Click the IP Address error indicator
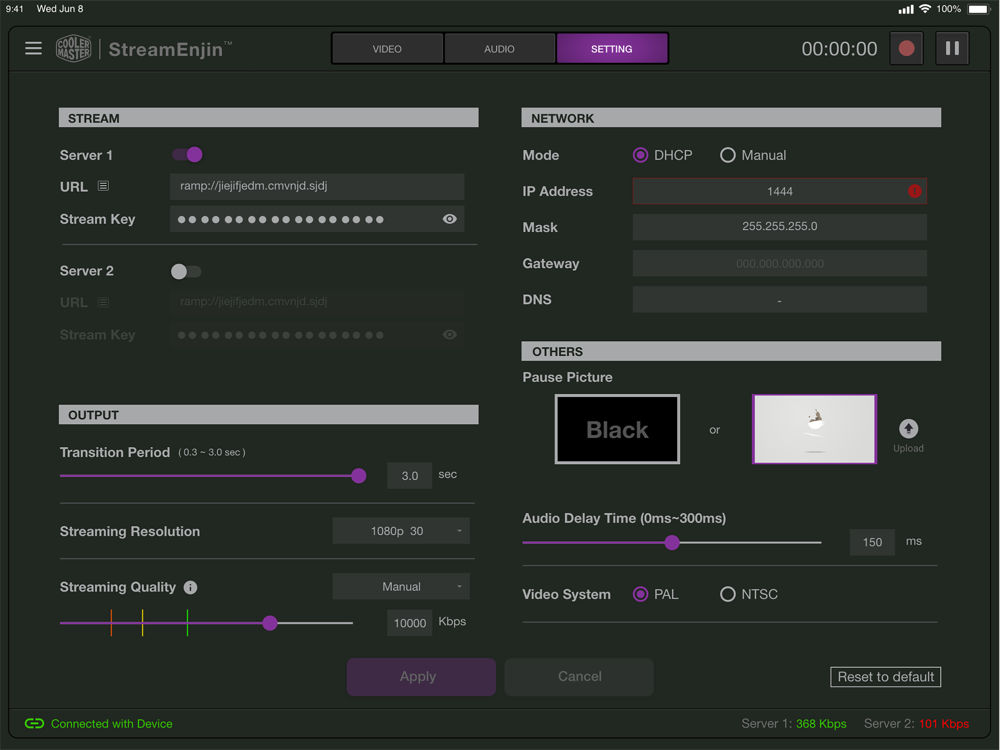The width and height of the screenshot is (1000, 750). [x=915, y=191]
